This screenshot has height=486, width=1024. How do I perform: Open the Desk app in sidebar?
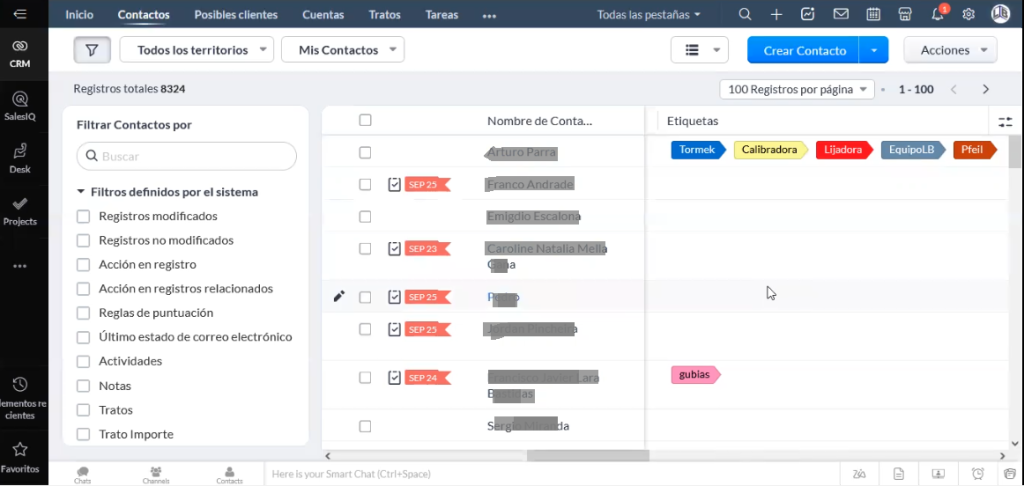pyautogui.click(x=20, y=158)
